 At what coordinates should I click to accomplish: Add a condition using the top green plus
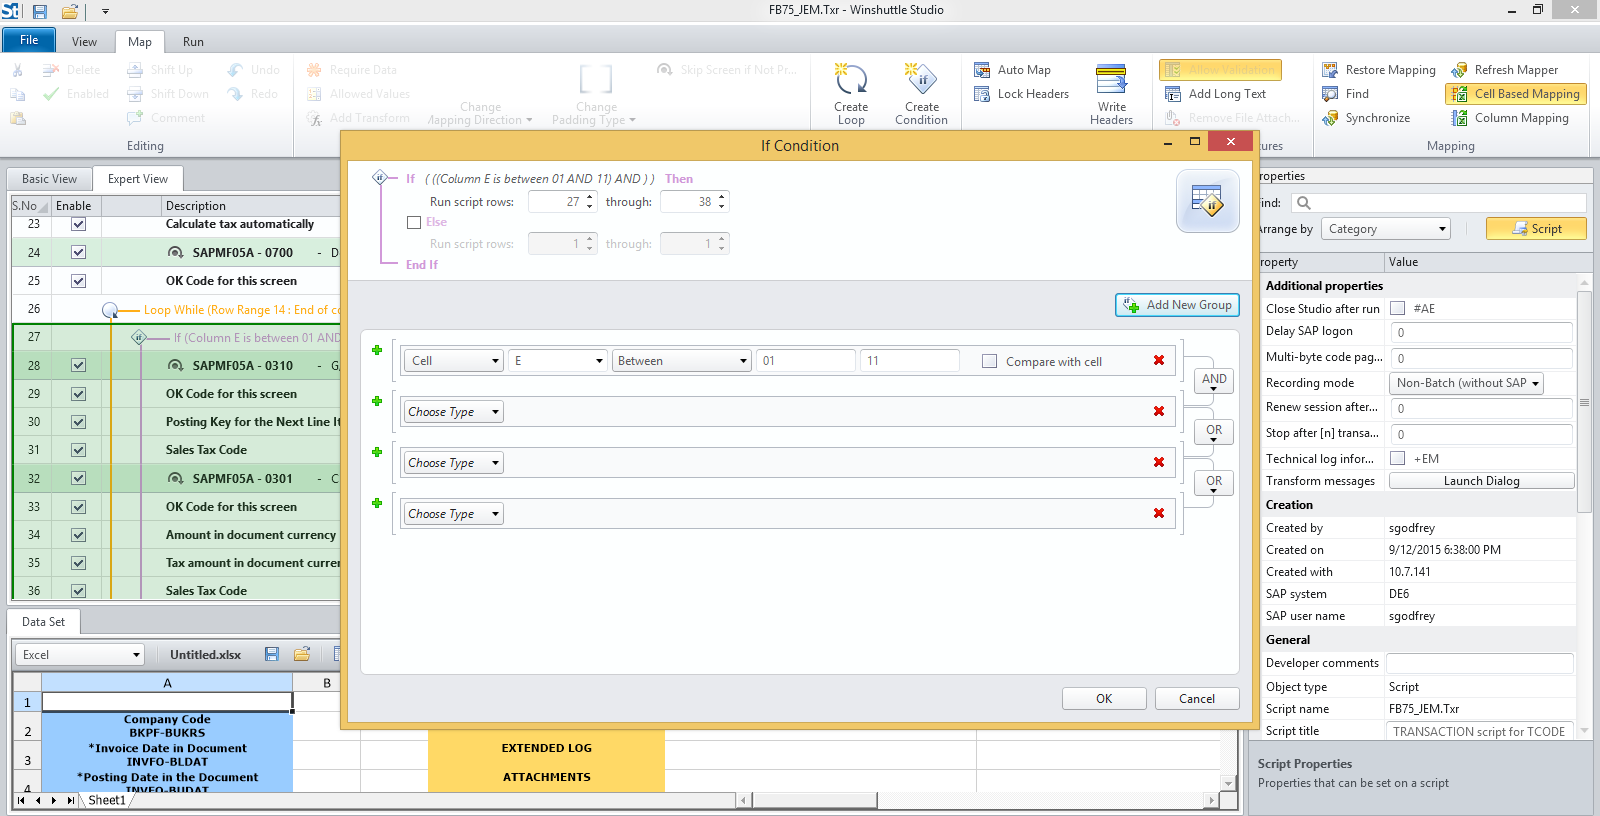pyautogui.click(x=377, y=350)
